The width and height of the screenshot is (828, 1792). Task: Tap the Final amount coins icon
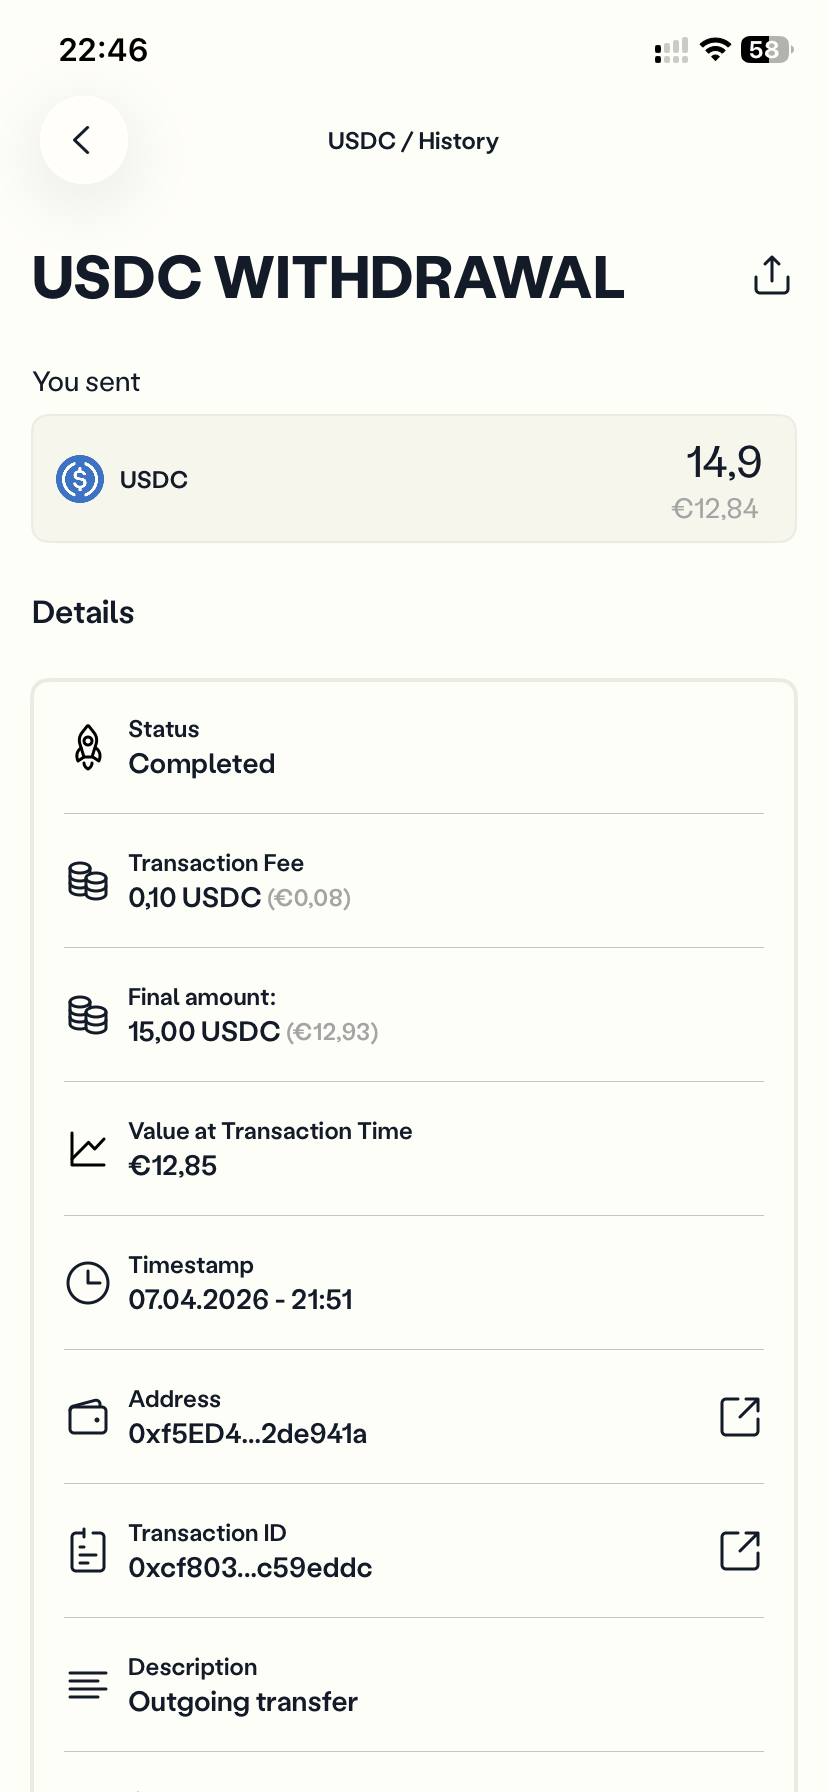(88, 1015)
